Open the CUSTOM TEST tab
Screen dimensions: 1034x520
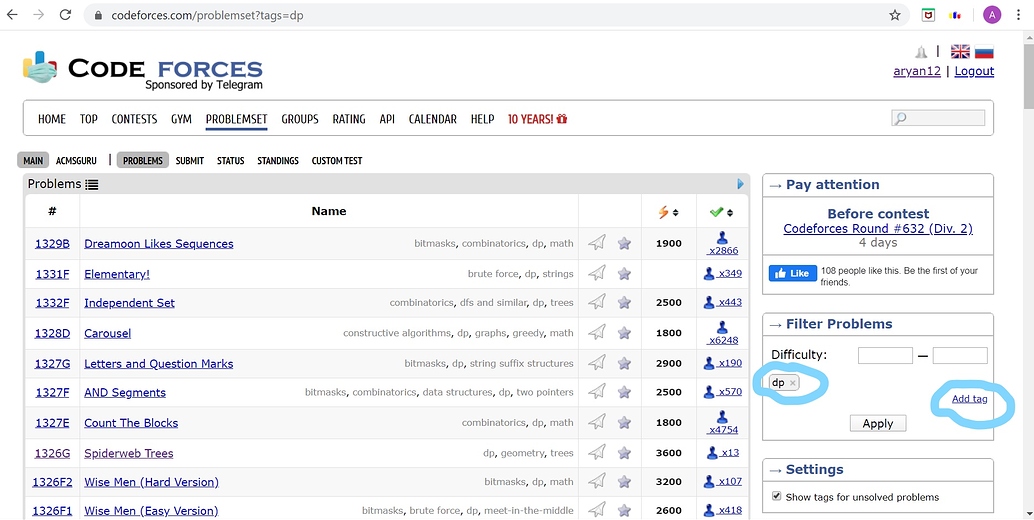[x=337, y=161]
